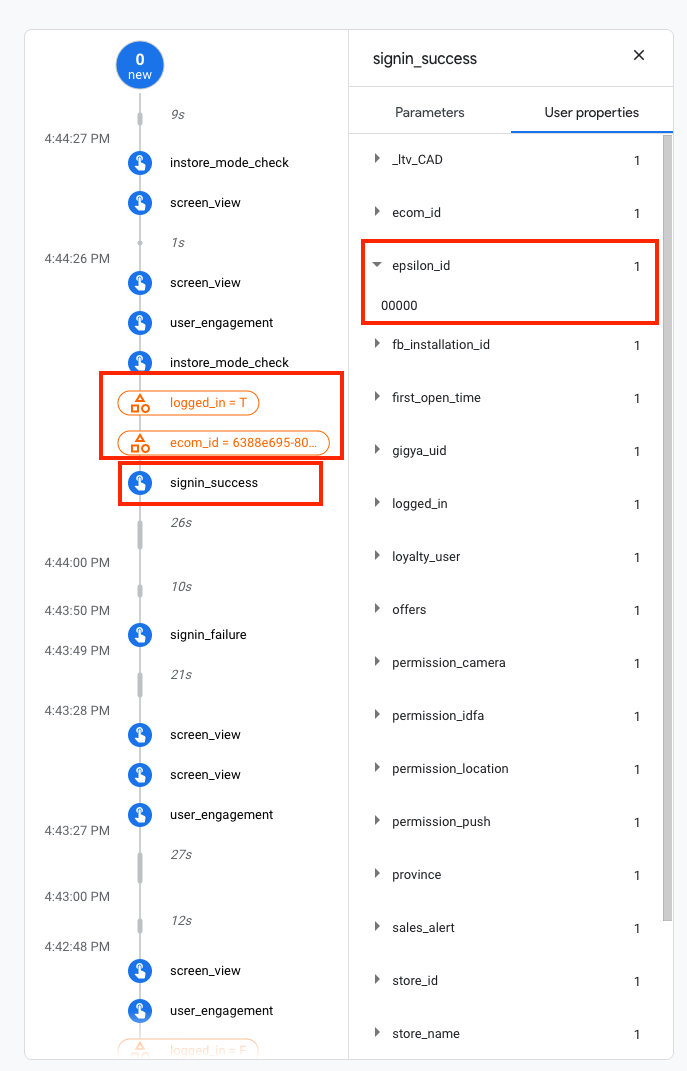Click the 4:43:49 PM timestamp
This screenshot has width=687, height=1071.
point(77,650)
